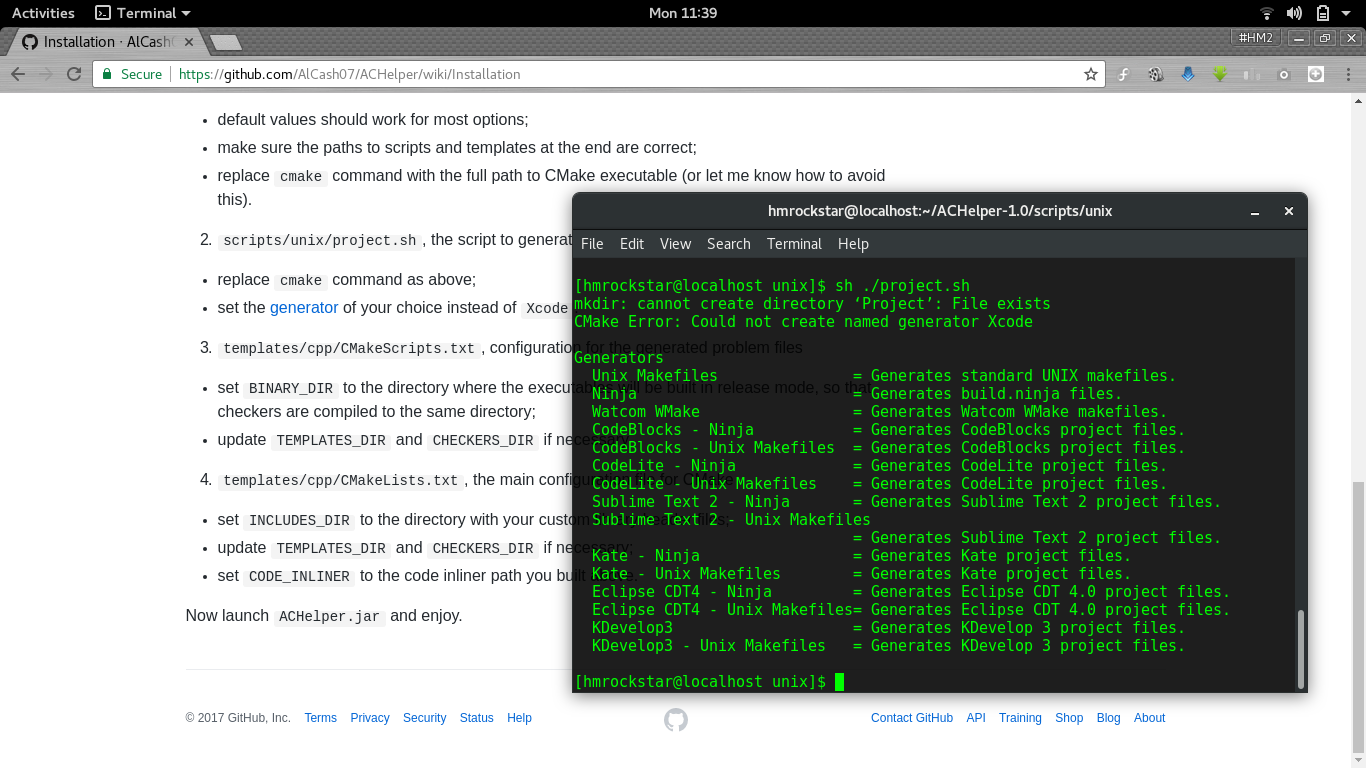The width and height of the screenshot is (1366, 768).
Task: Click the terminal prompt cursor line
Action: click(x=709, y=682)
